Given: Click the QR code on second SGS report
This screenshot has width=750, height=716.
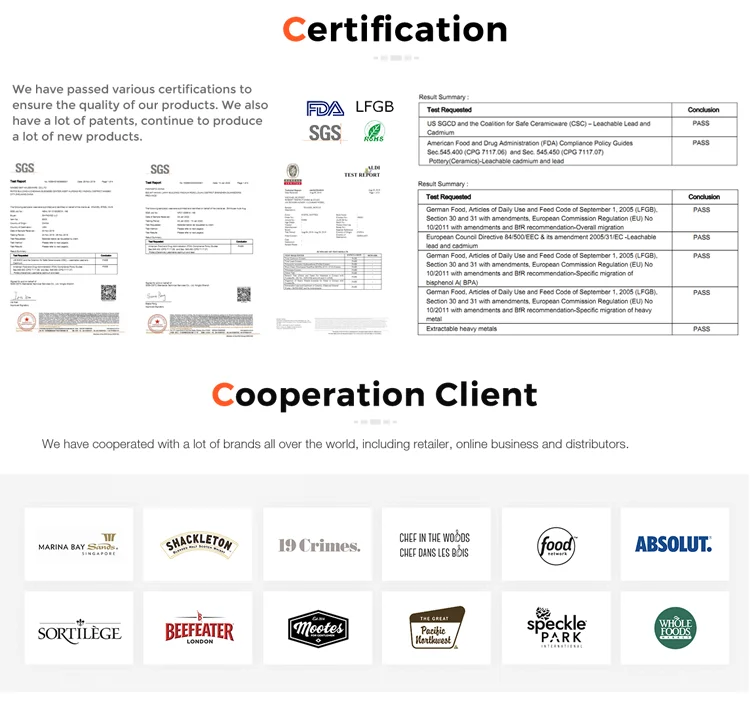Looking at the screenshot, I should tap(244, 294).
